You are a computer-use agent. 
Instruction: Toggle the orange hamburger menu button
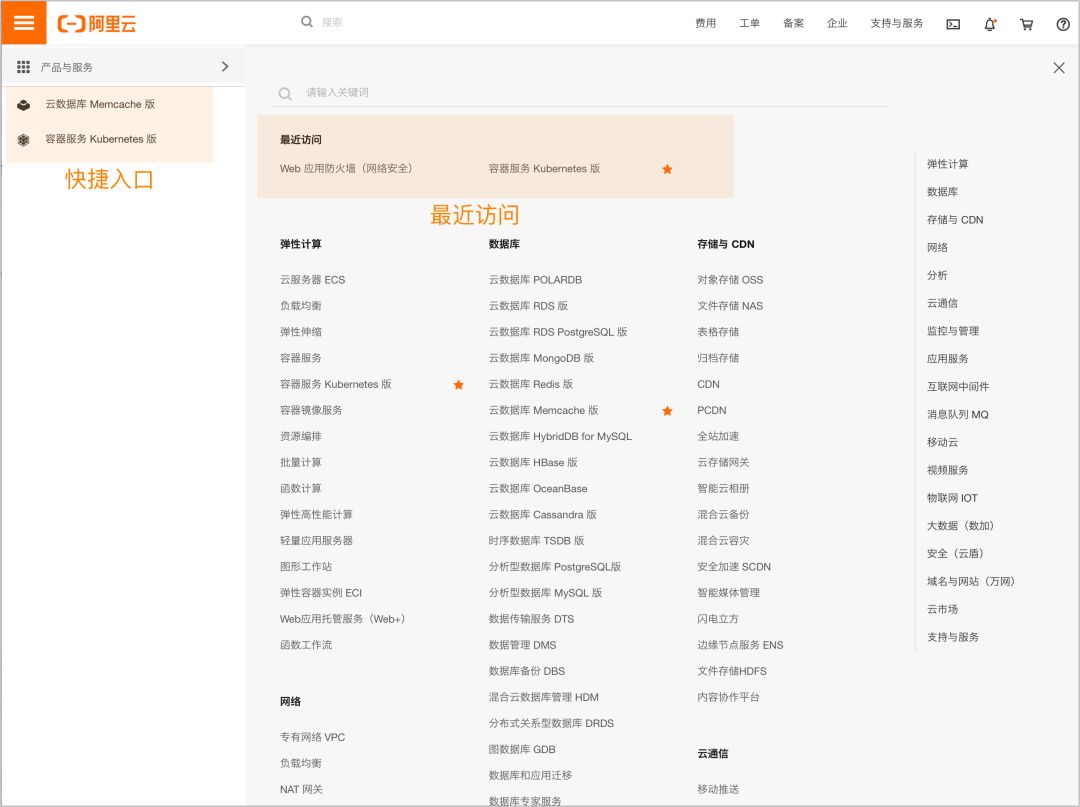pyautogui.click(x=23, y=23)
